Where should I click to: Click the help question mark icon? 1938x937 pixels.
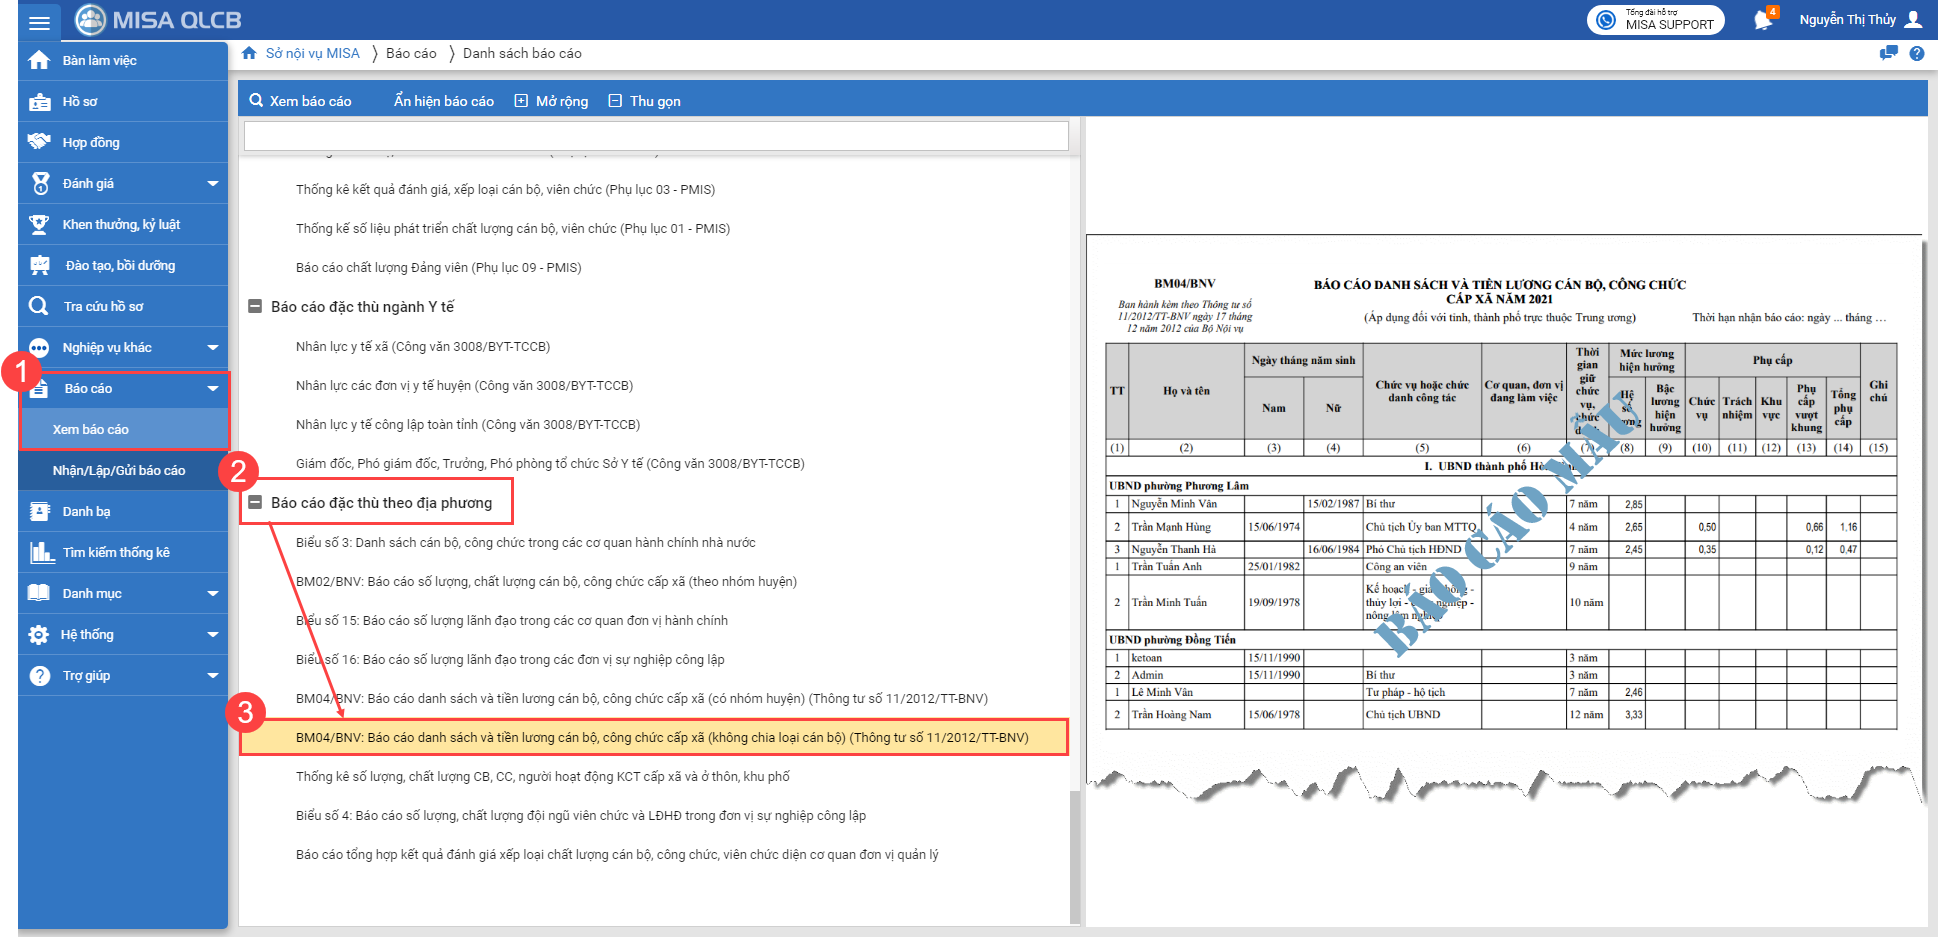tap(1916, 54)
